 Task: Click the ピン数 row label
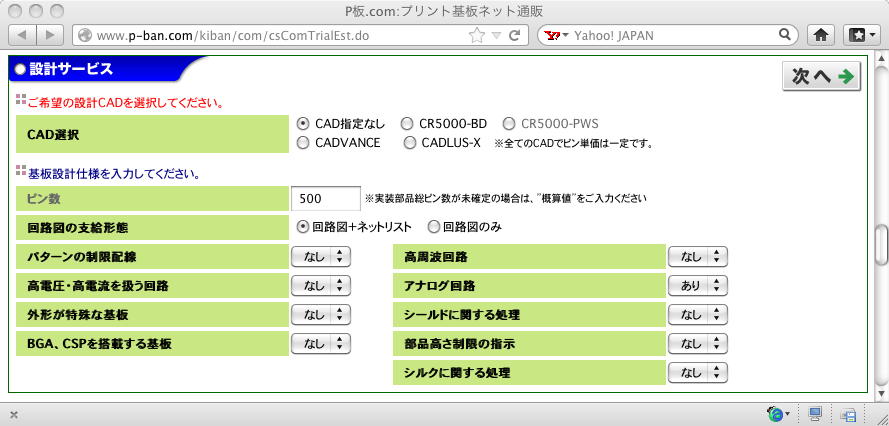153,199
